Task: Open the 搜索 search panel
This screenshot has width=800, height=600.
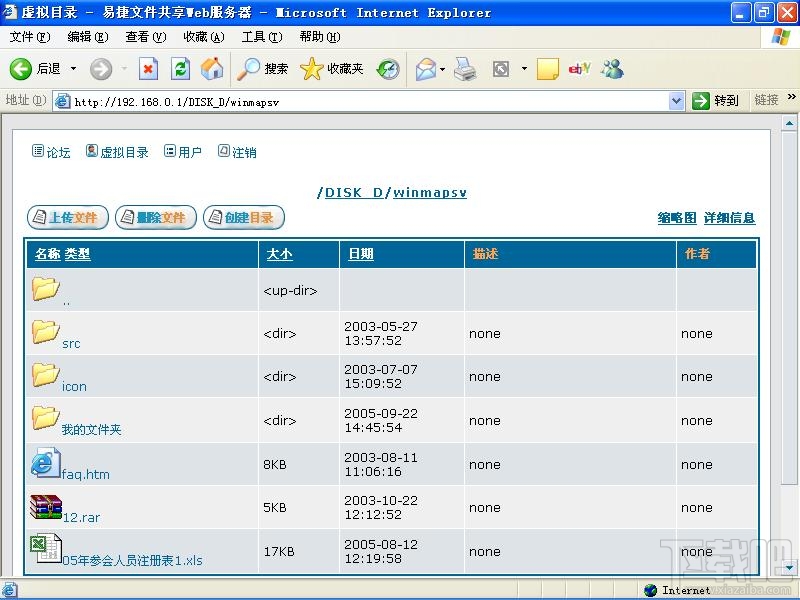Action: tap(262, 70)
